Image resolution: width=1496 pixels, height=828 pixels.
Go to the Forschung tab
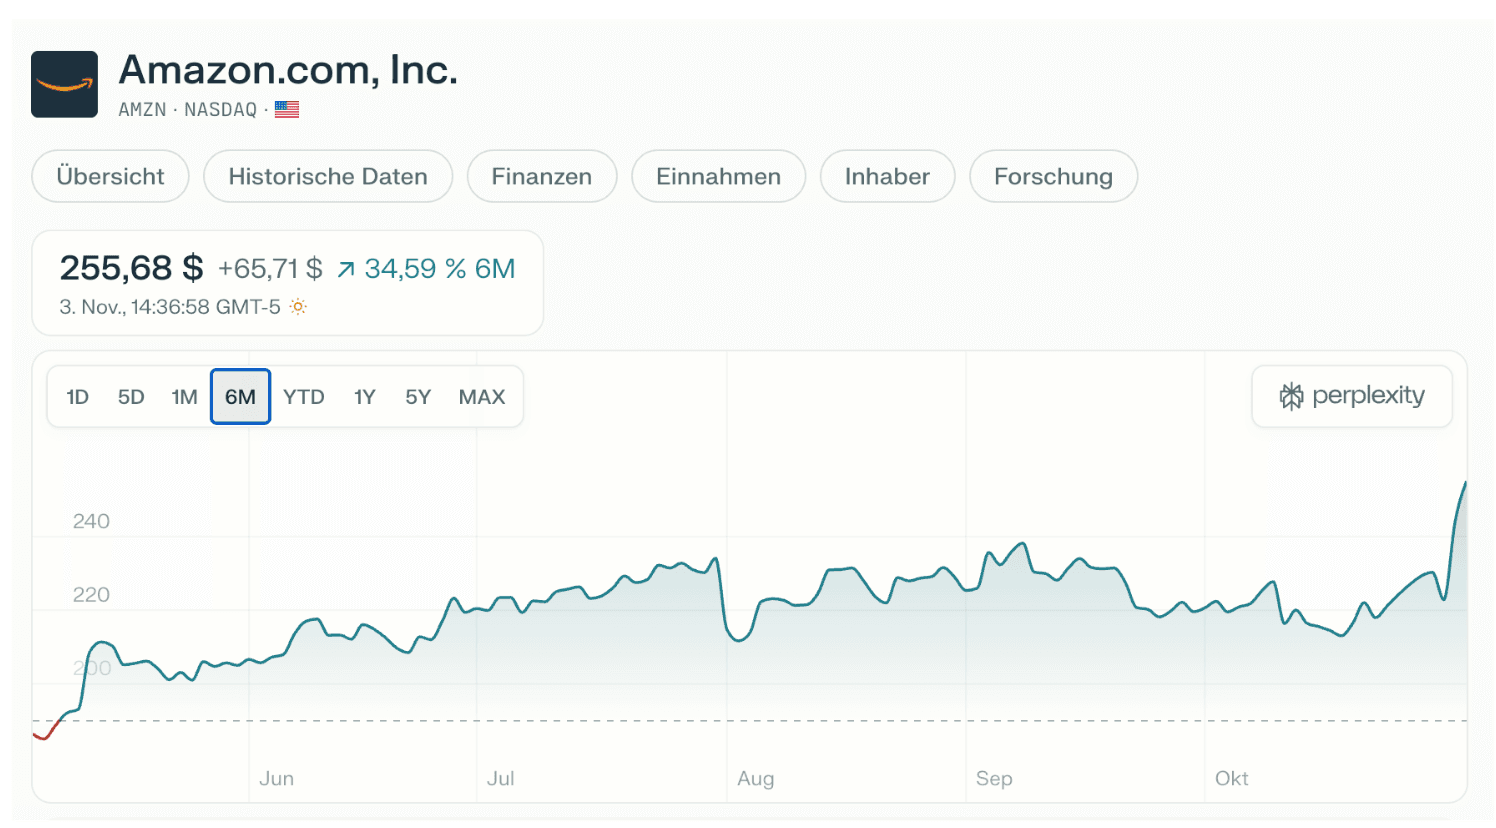click(1053, 177)
